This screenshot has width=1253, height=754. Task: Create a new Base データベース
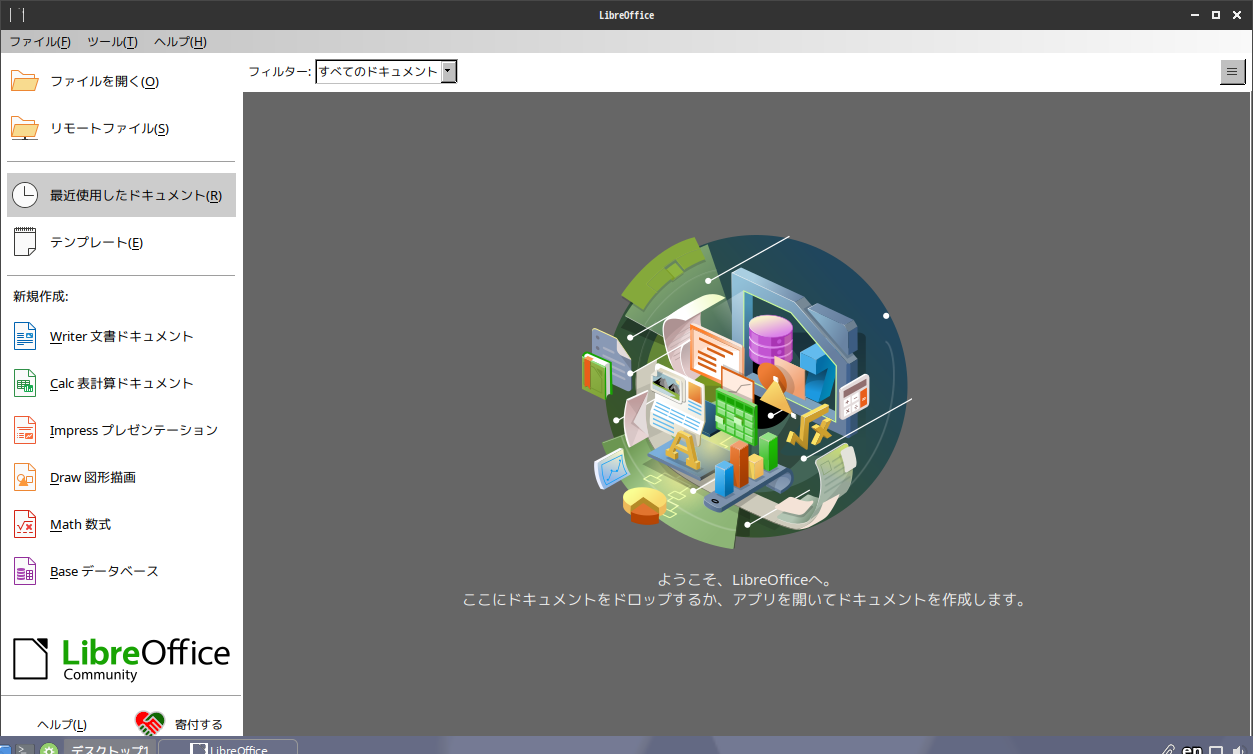click(121, 572)
